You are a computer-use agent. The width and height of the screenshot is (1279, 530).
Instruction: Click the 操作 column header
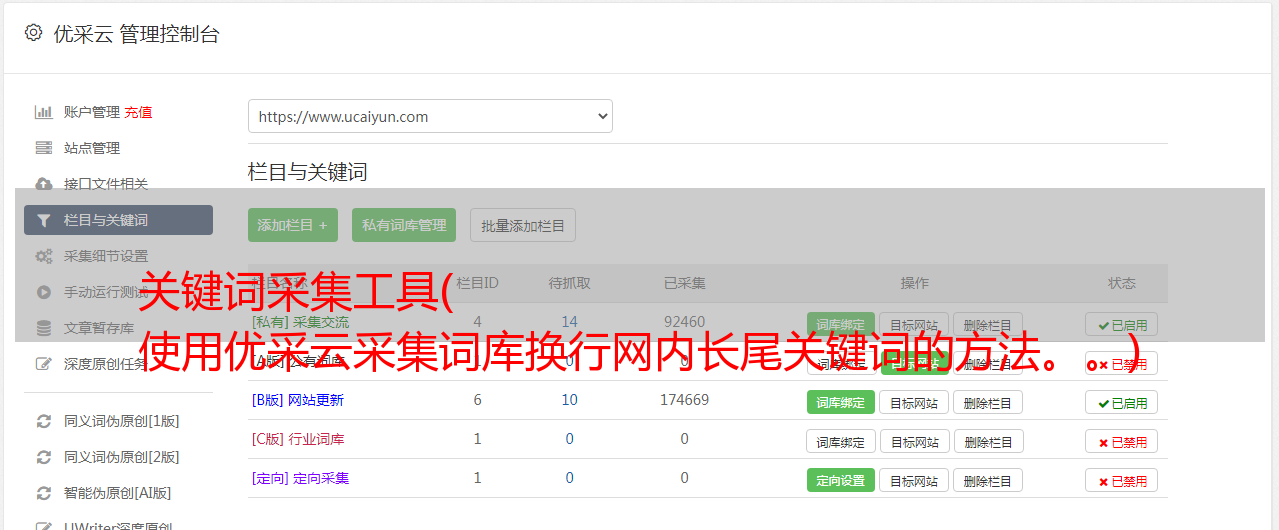[x=914, y=283]
